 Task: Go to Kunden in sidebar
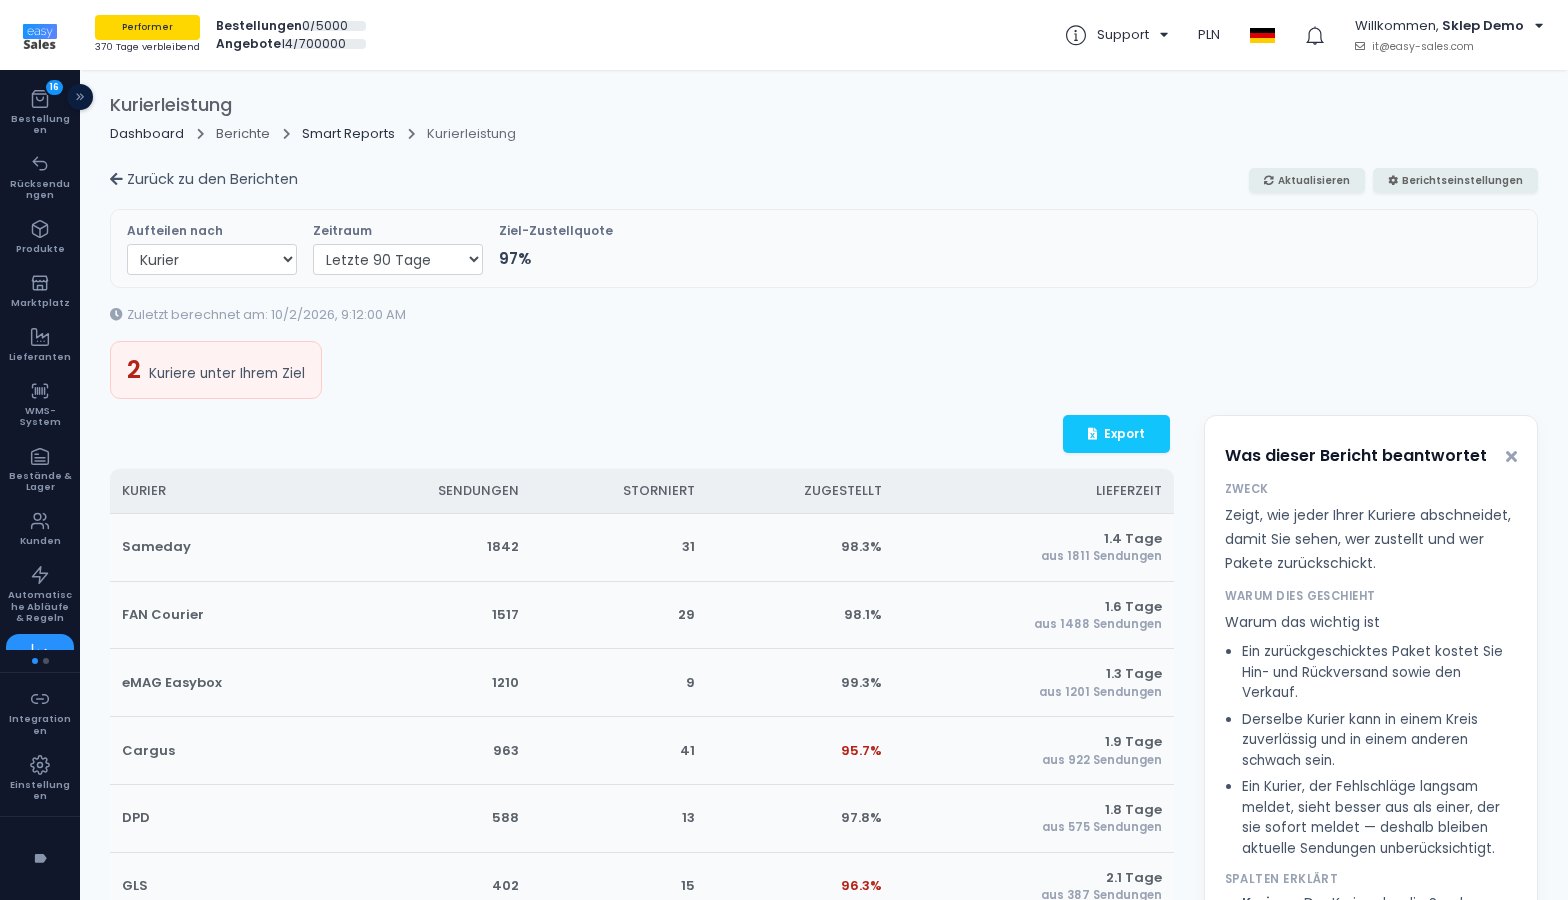(x=40, y=529)
